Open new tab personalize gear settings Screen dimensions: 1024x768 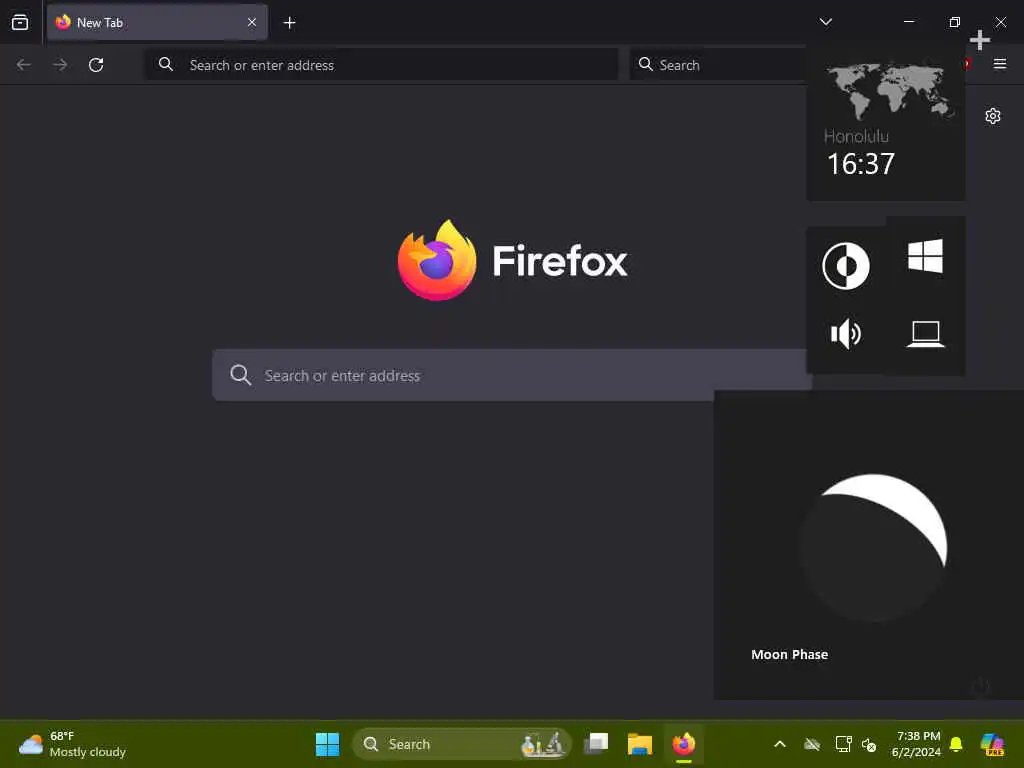pos(993,116)
